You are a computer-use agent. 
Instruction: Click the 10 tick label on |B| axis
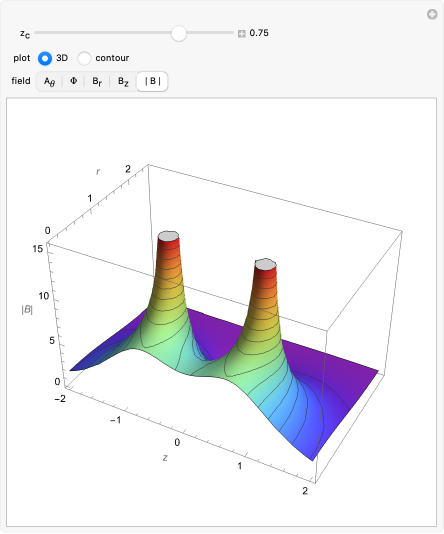point(44,296)
